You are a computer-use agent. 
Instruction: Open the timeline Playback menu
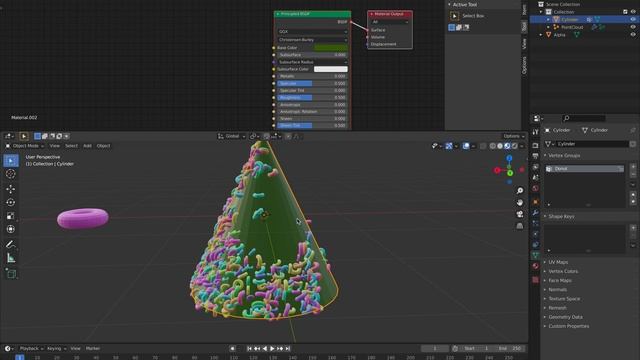31,349
